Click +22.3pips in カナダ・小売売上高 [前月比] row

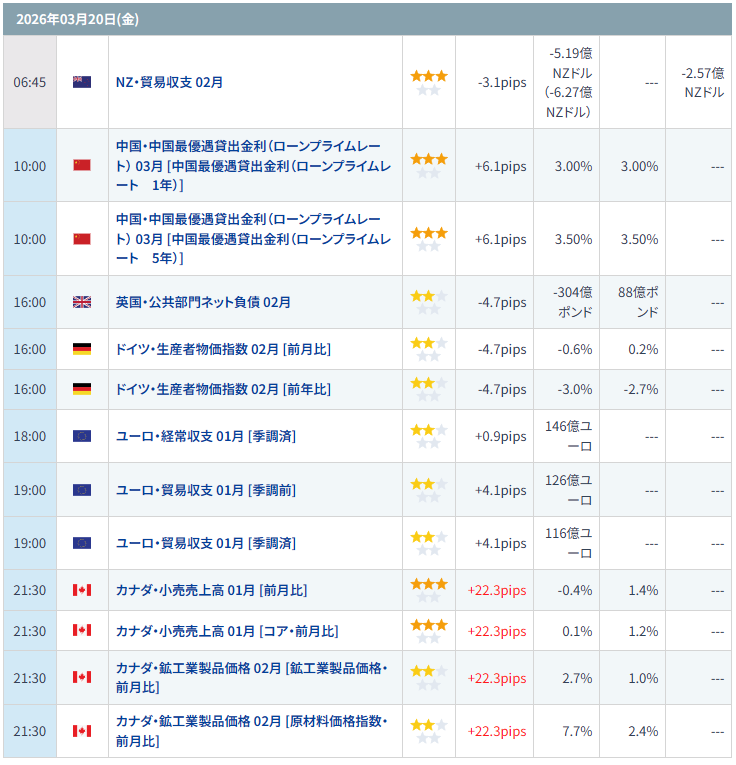[x=496, y=590]
